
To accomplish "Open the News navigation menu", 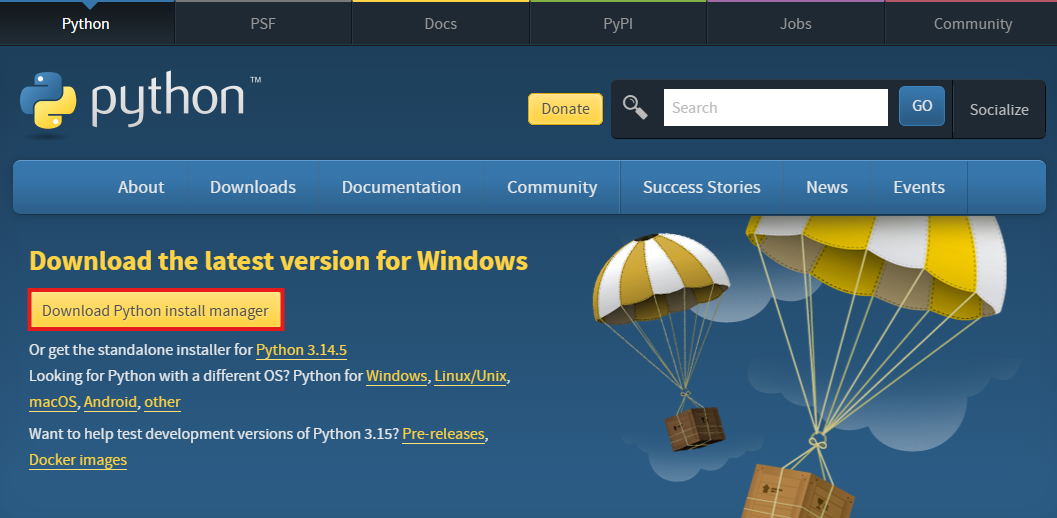I will tap(827, 187).
